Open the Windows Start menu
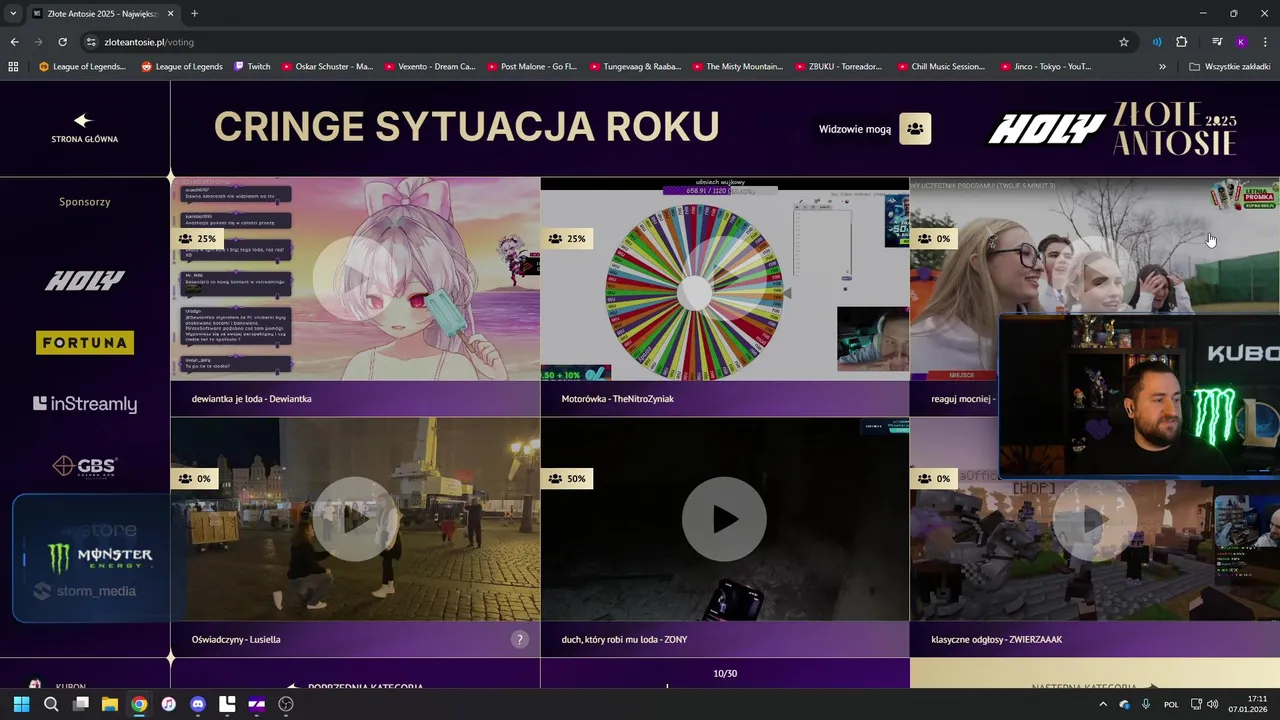 (x=21, y=704)
